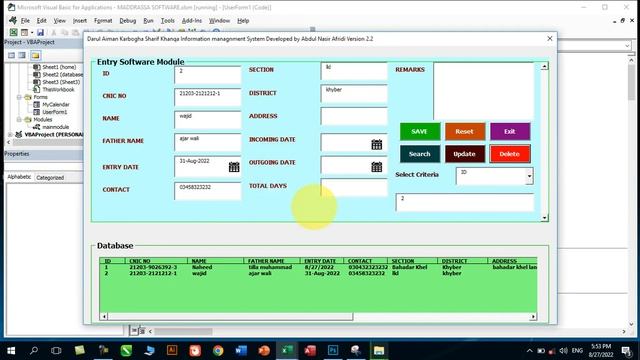
Task: Open the Select Criteria dropdown
Action: tap(529, 176)
